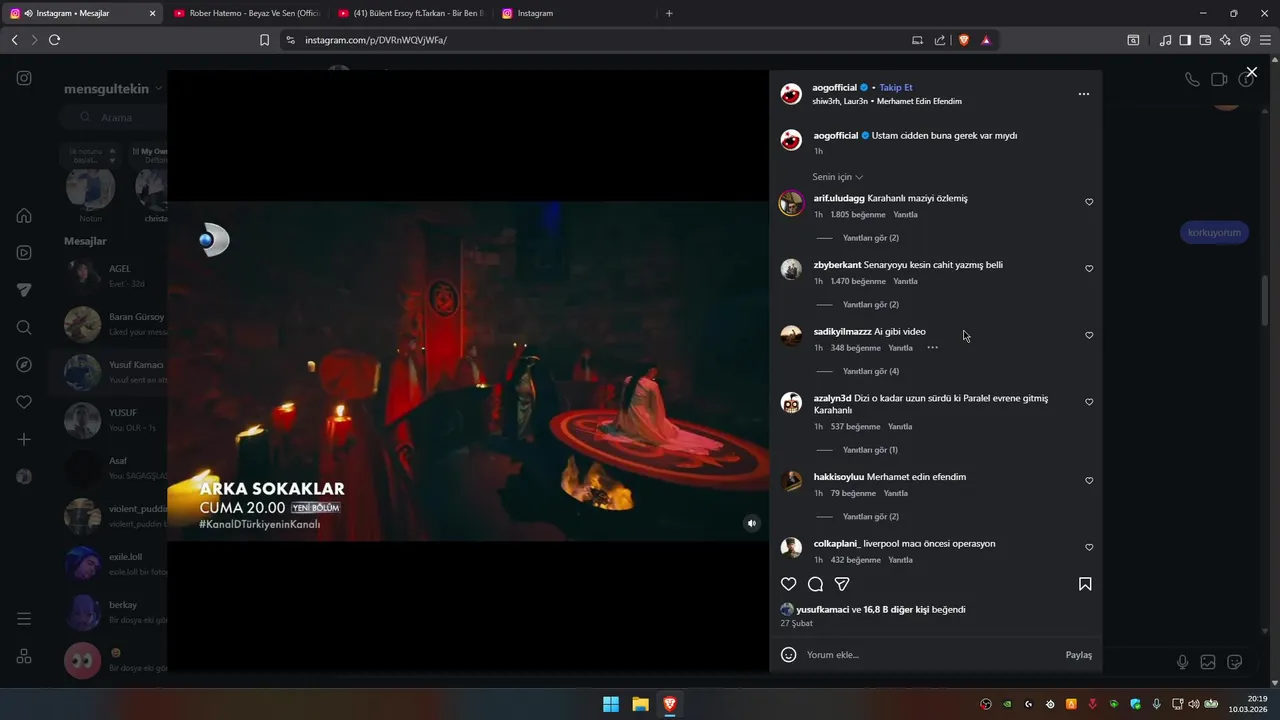
Task: Open File Explorer from taskbar
Action: pyautogui.click(x=640, y=704)
